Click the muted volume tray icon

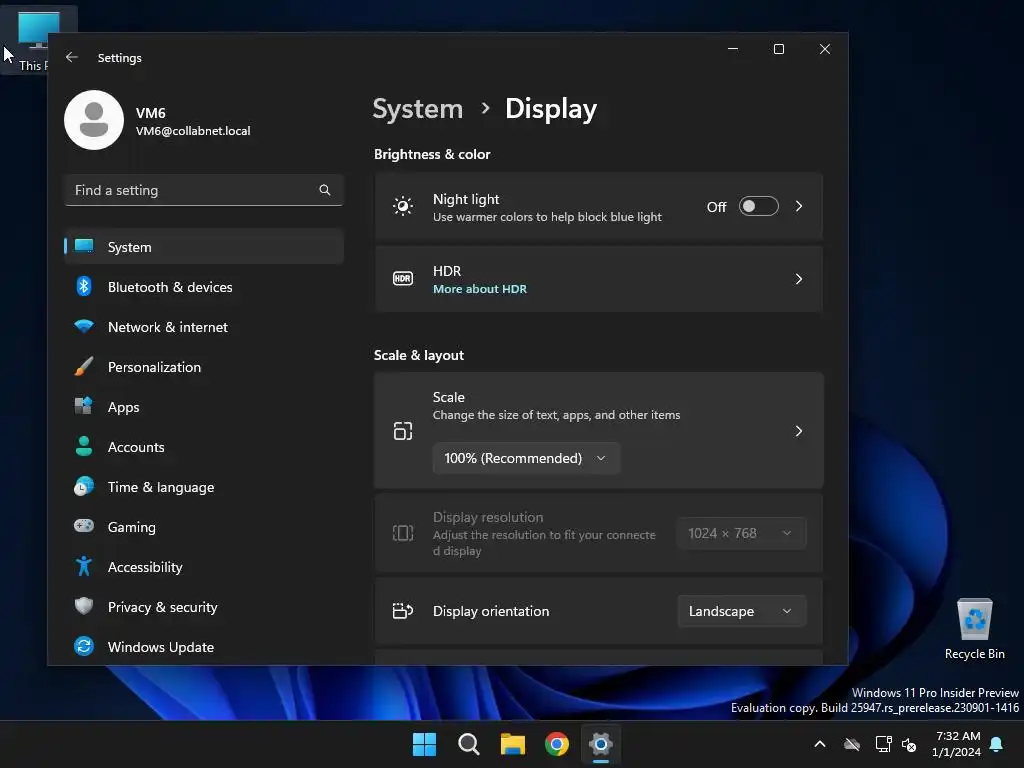tap(909, 744)
